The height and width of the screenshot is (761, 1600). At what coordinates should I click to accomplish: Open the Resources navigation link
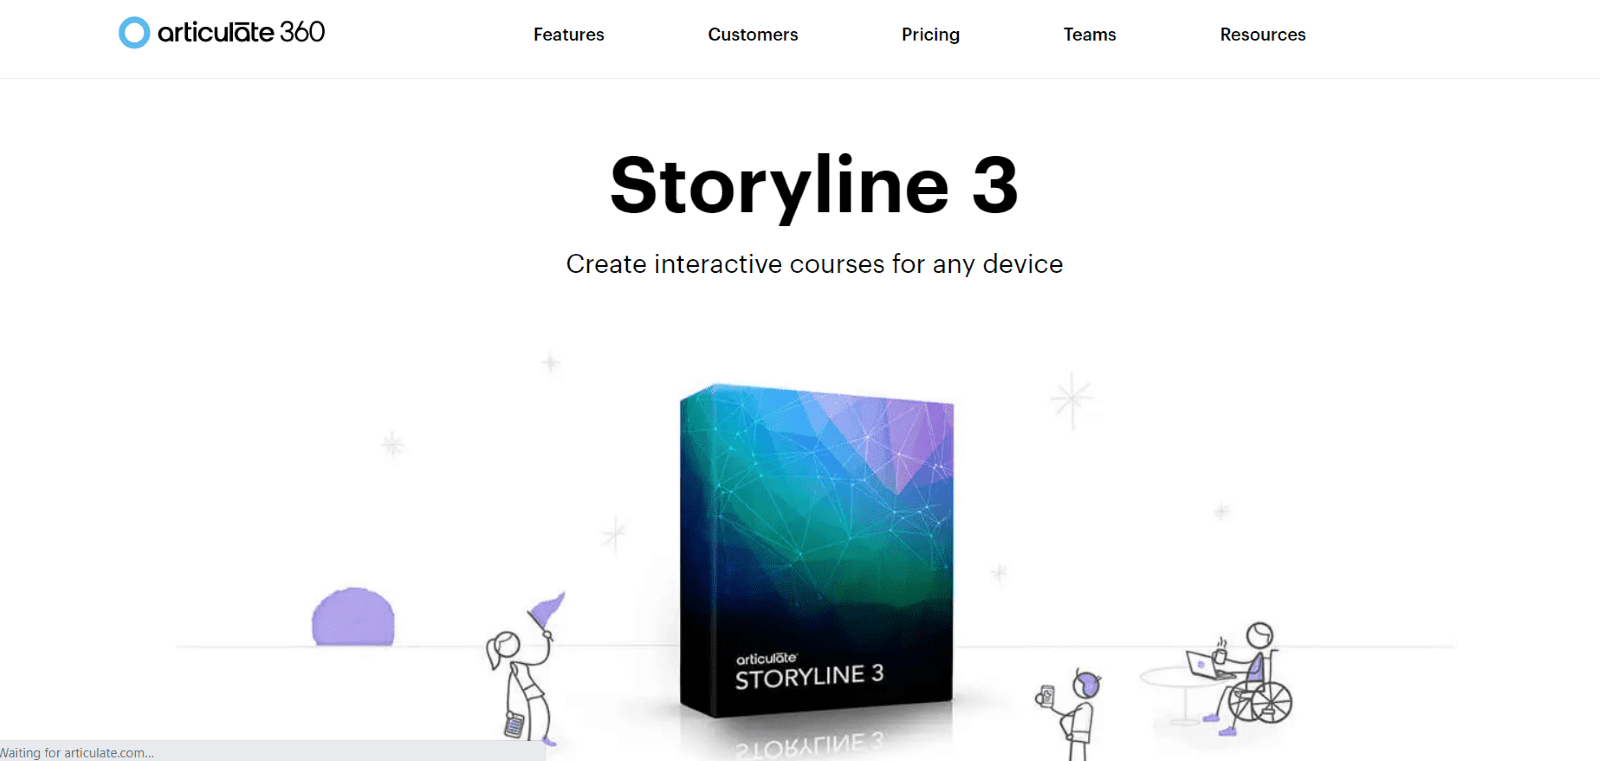(x=1263, y=34)
